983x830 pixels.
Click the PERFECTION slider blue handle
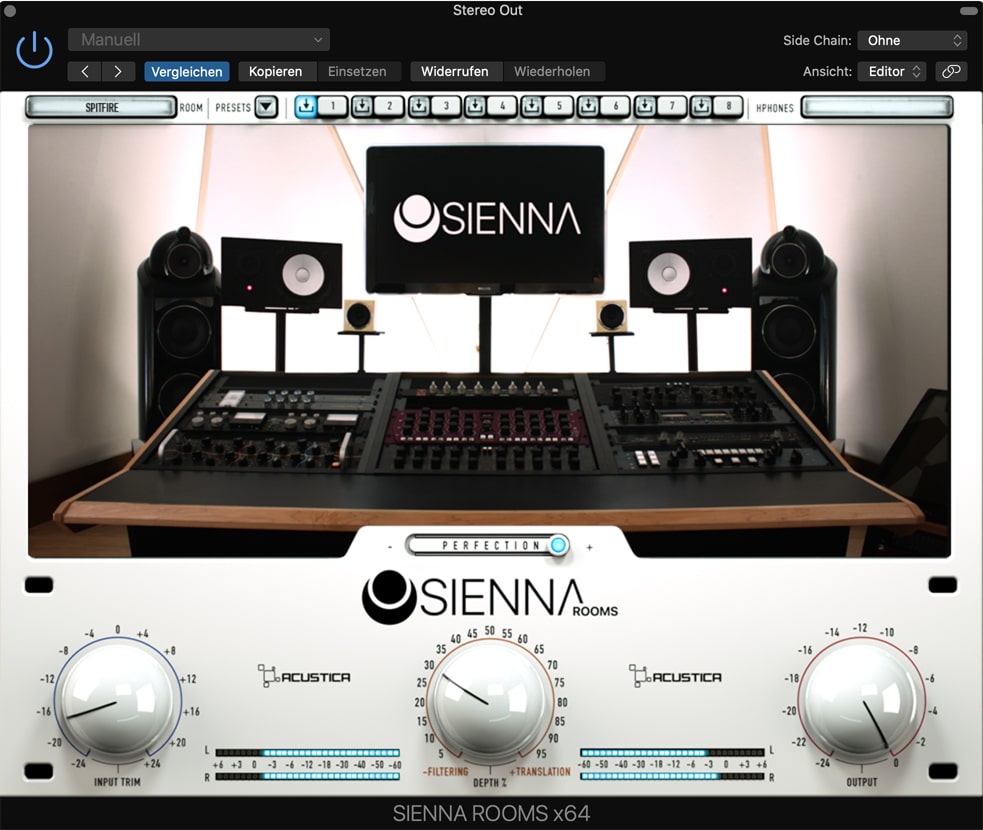[557, 545]
